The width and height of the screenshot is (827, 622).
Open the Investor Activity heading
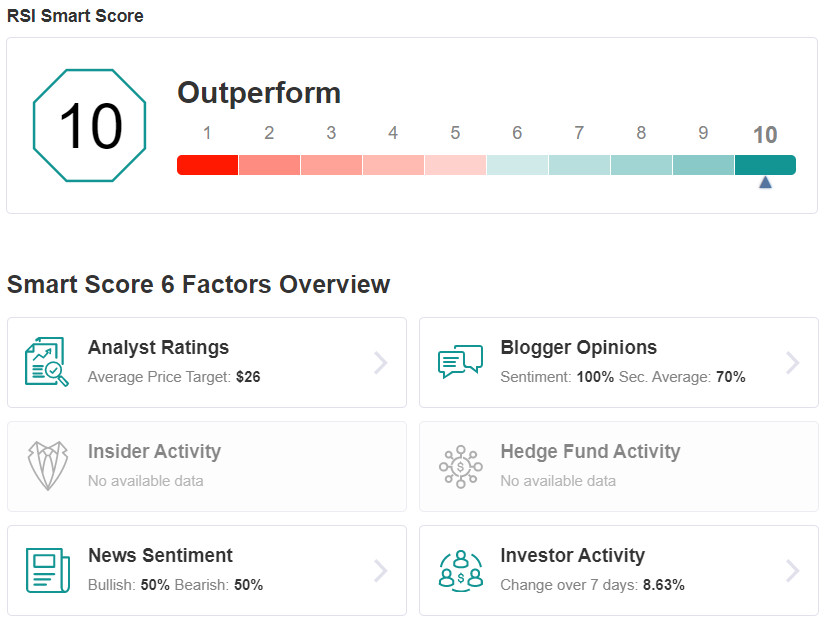(x=573, y=555)
